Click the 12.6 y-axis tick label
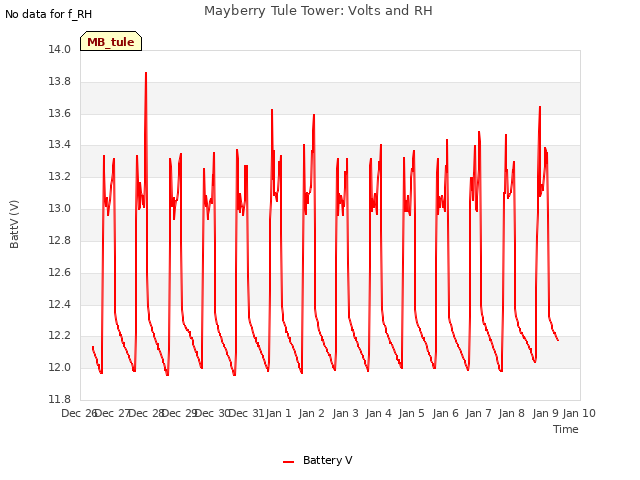The width and height of the screenshot is (640, 480). (x=60, y=272)
